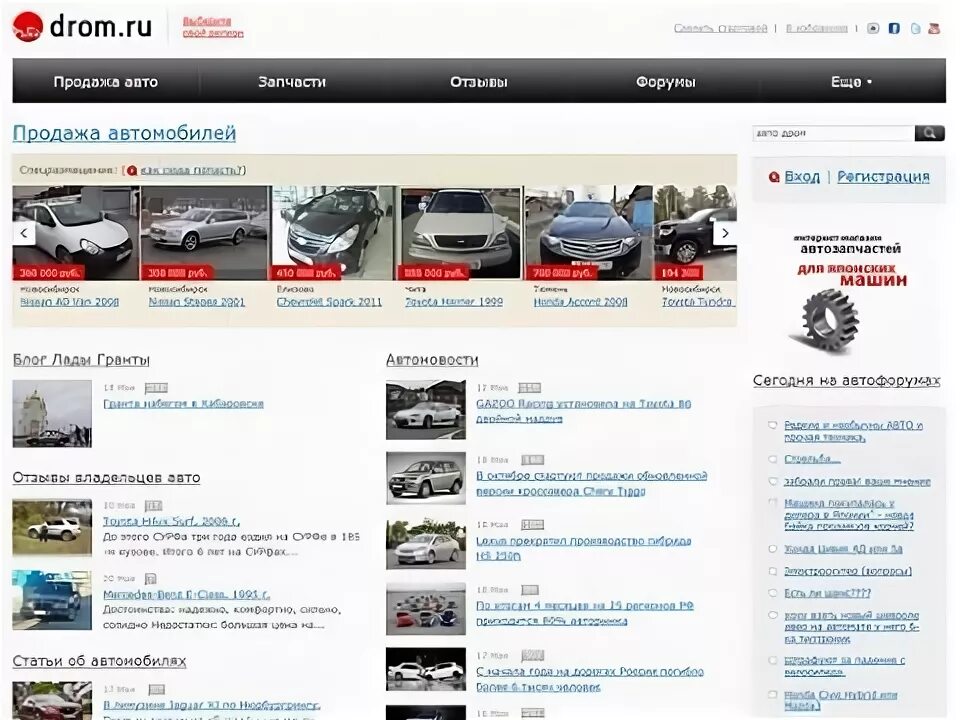This screenshot has height=720, width=960.
Task: Open the Lexus hybrid production news link
Action: 583,549
